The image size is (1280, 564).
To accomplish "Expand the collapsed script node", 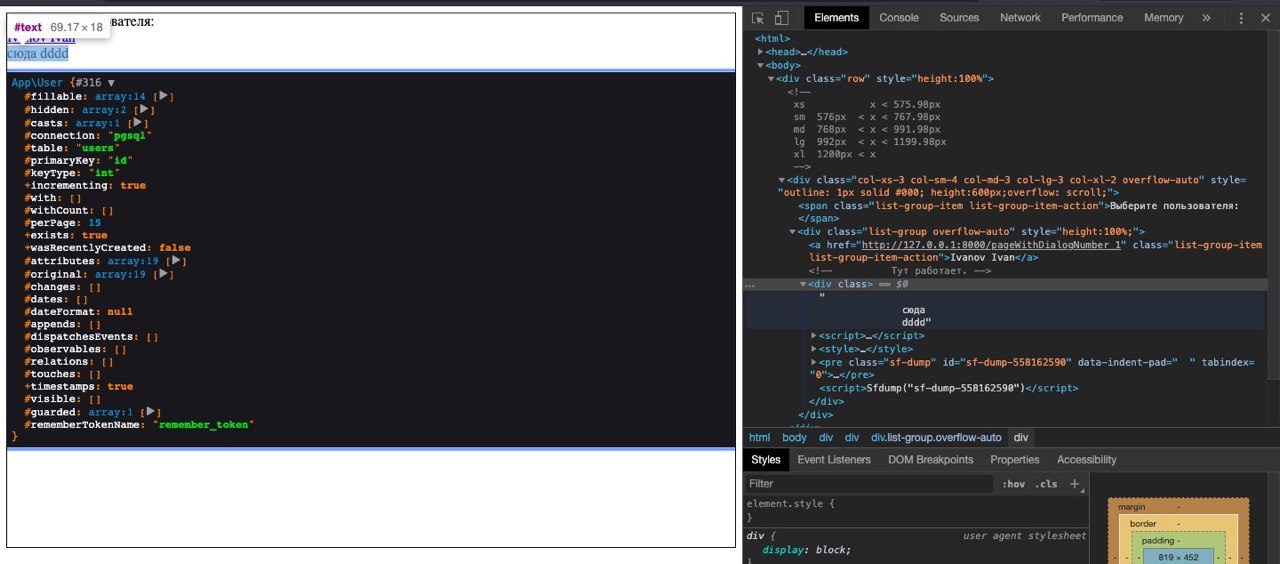I will pos(814,336).
